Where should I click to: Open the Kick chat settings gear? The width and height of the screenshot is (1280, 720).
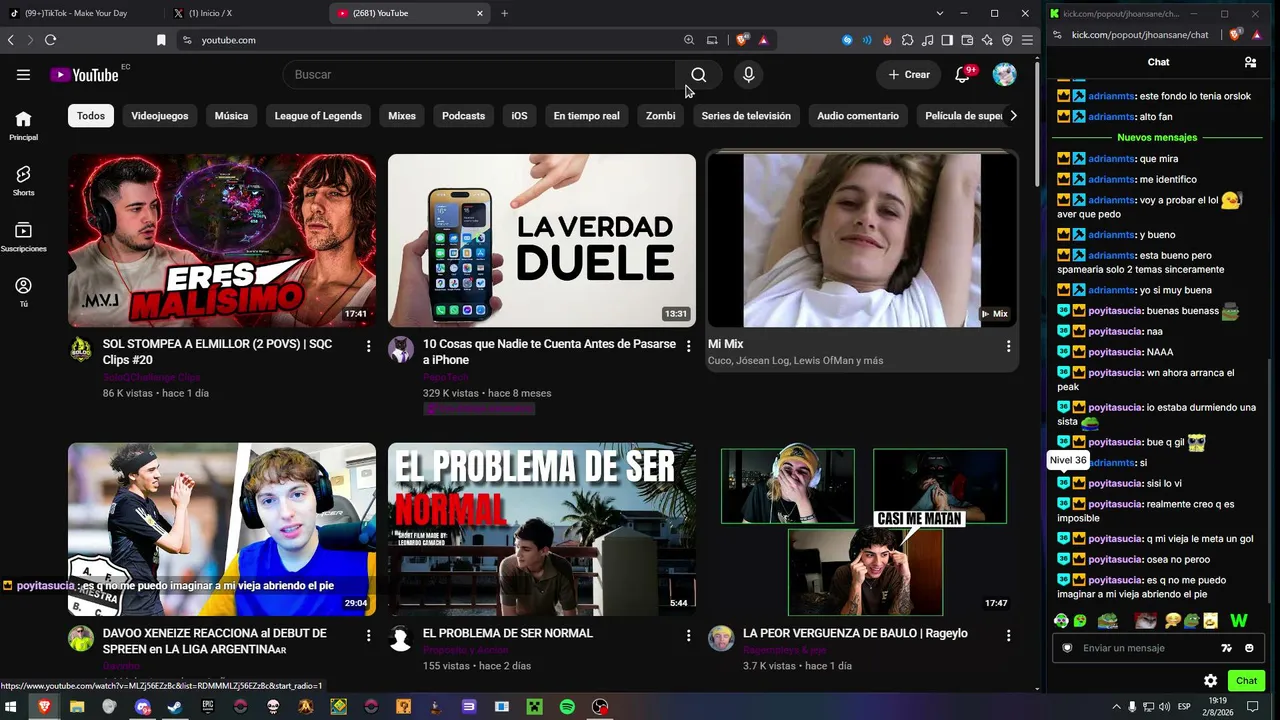pos(1210,681)
